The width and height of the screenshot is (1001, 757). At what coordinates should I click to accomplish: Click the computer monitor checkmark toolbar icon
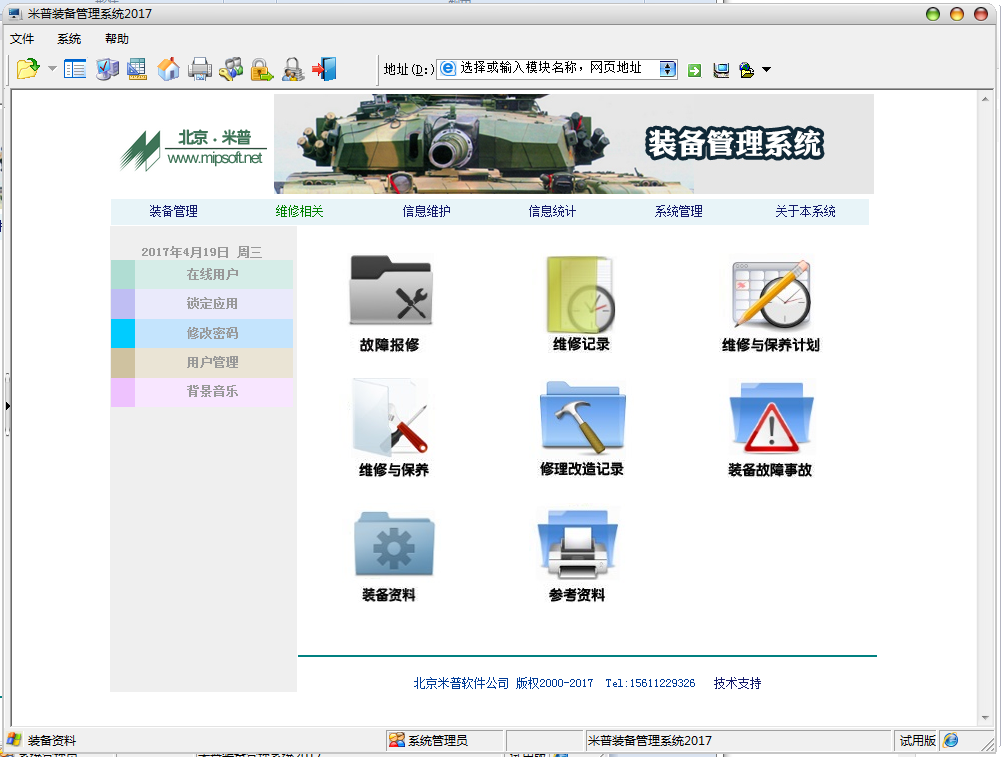pos(107,69)
